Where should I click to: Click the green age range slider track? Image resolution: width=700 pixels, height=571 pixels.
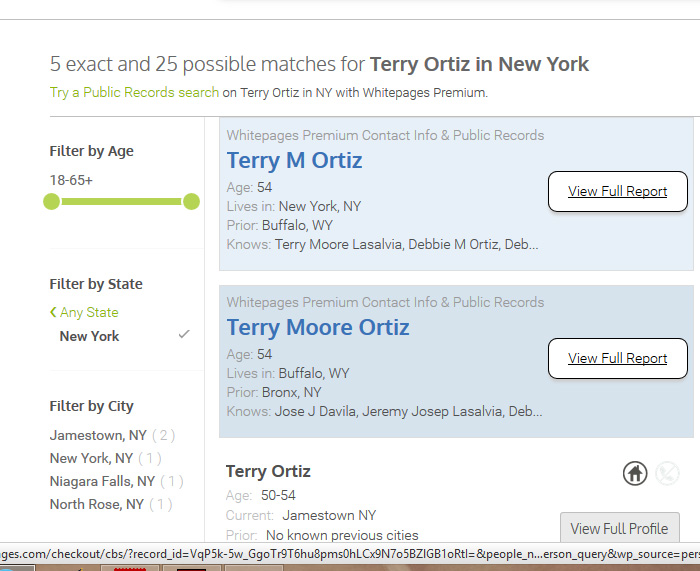point(121,201)
